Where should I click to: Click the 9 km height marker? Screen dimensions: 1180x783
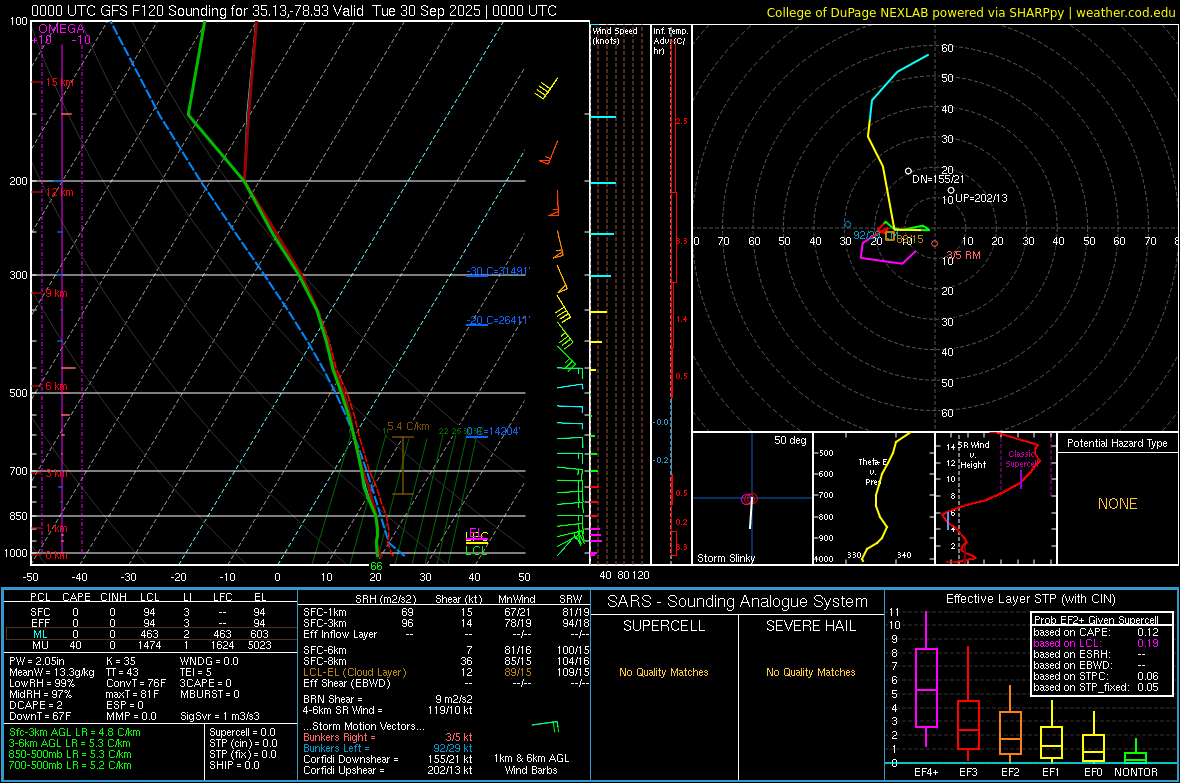pos(56,293)
